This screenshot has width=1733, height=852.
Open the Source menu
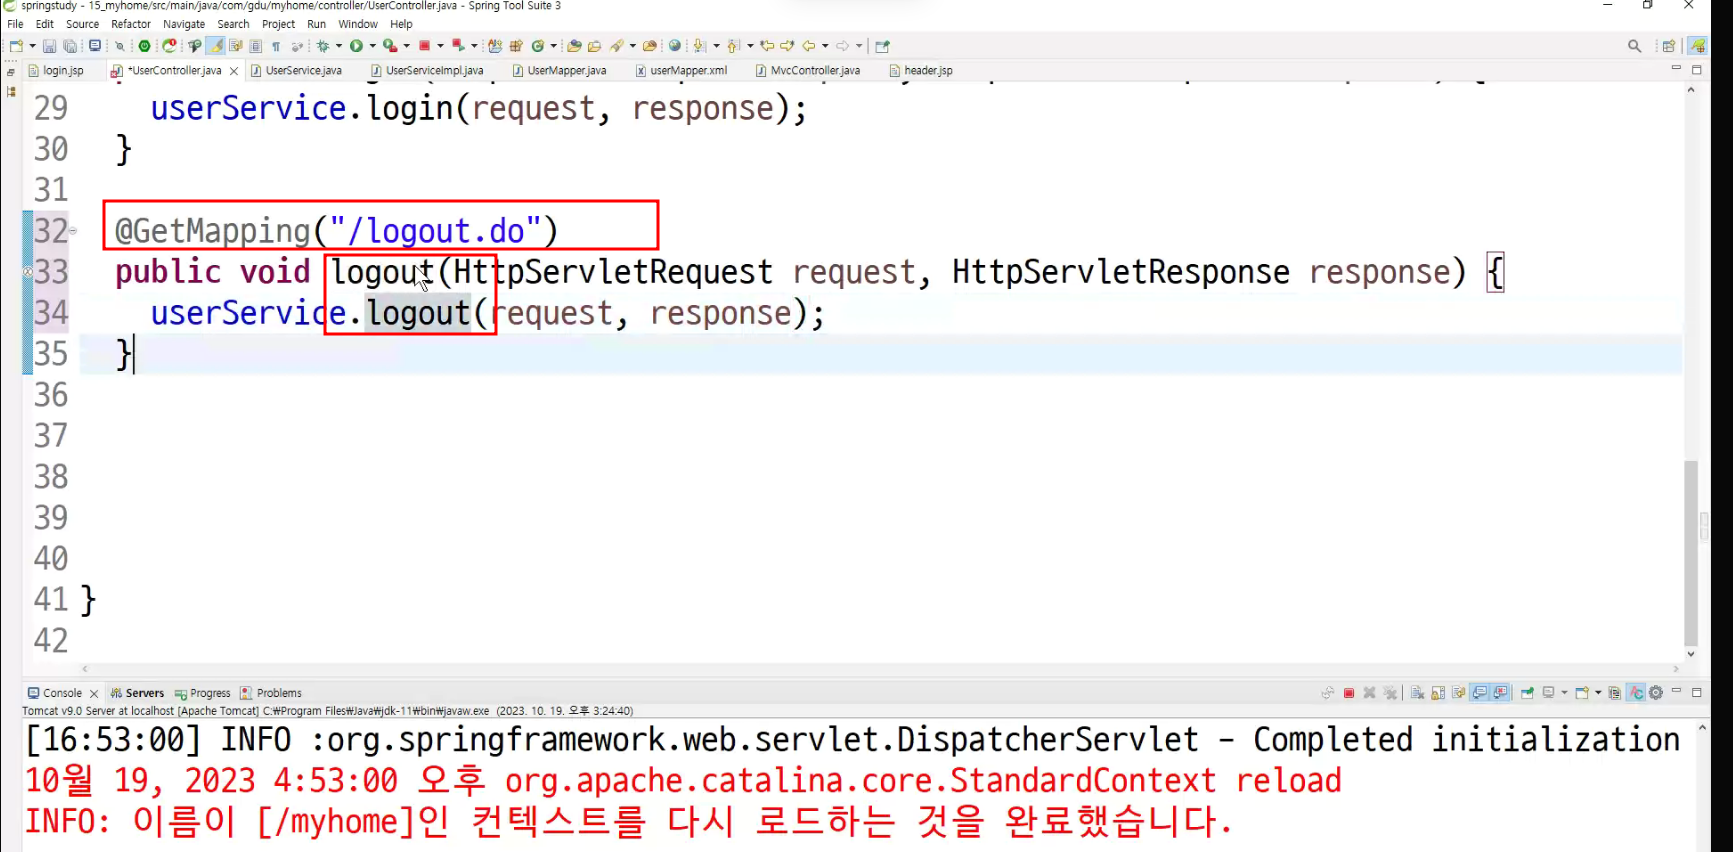pos(82,24)
